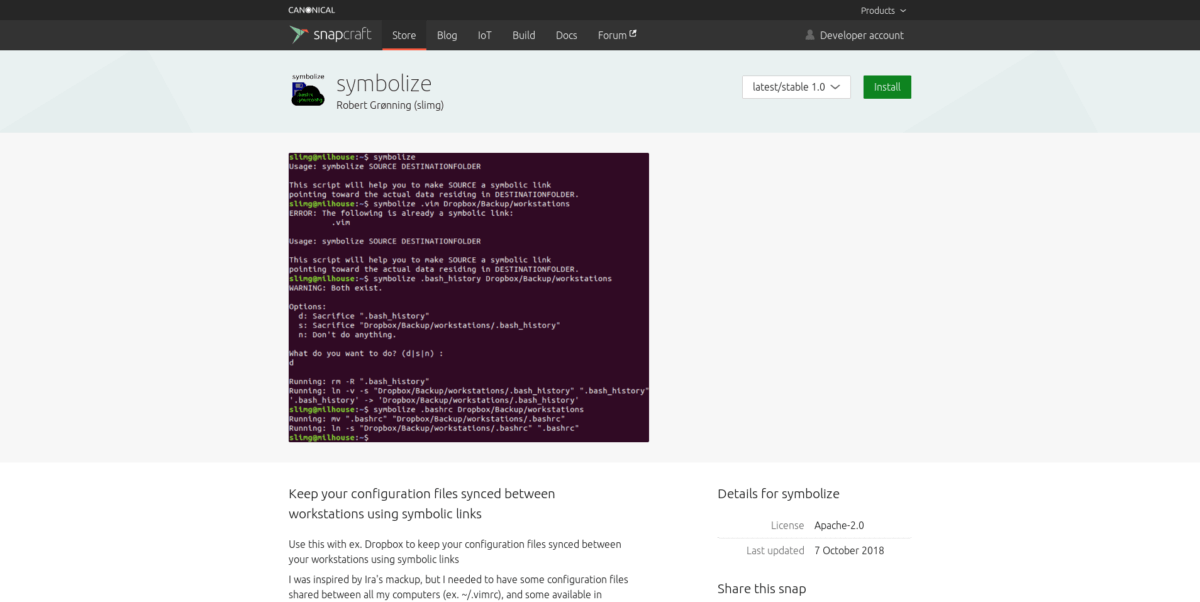Click the symbolize title heading

point(384,82)
